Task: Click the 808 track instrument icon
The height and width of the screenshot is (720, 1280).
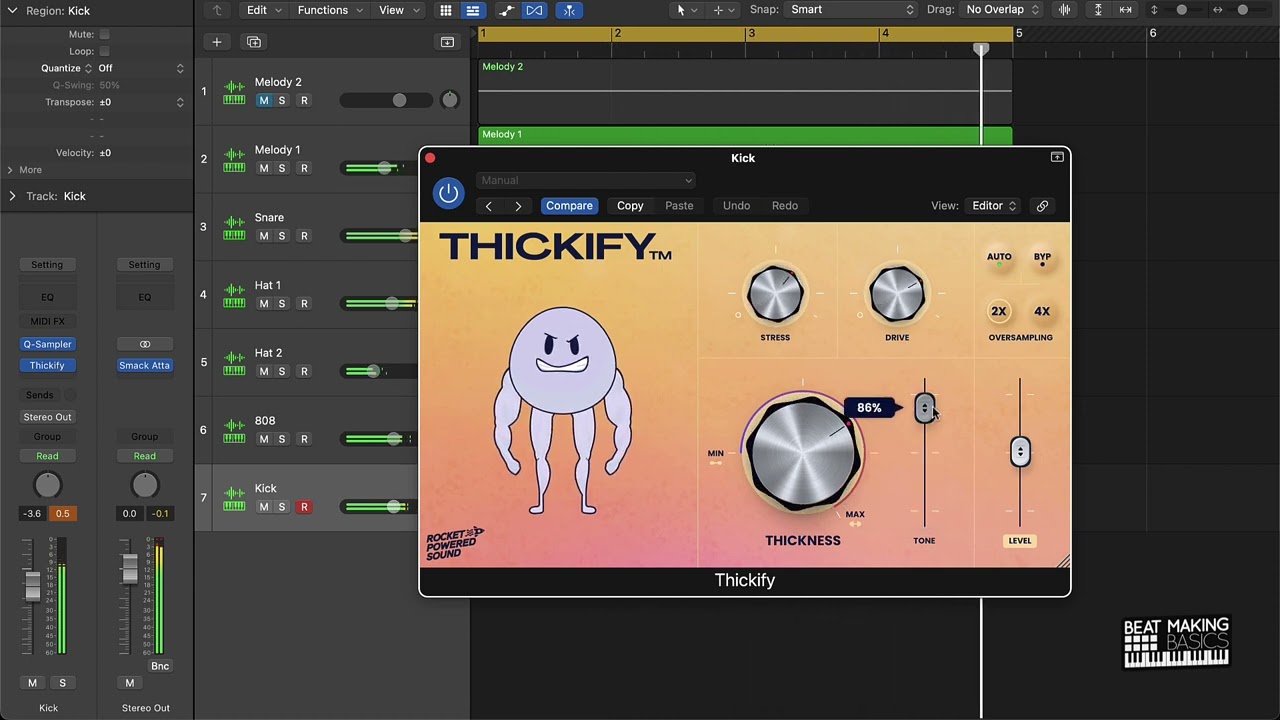Action: pyautogui.click(x=234, y=430)
